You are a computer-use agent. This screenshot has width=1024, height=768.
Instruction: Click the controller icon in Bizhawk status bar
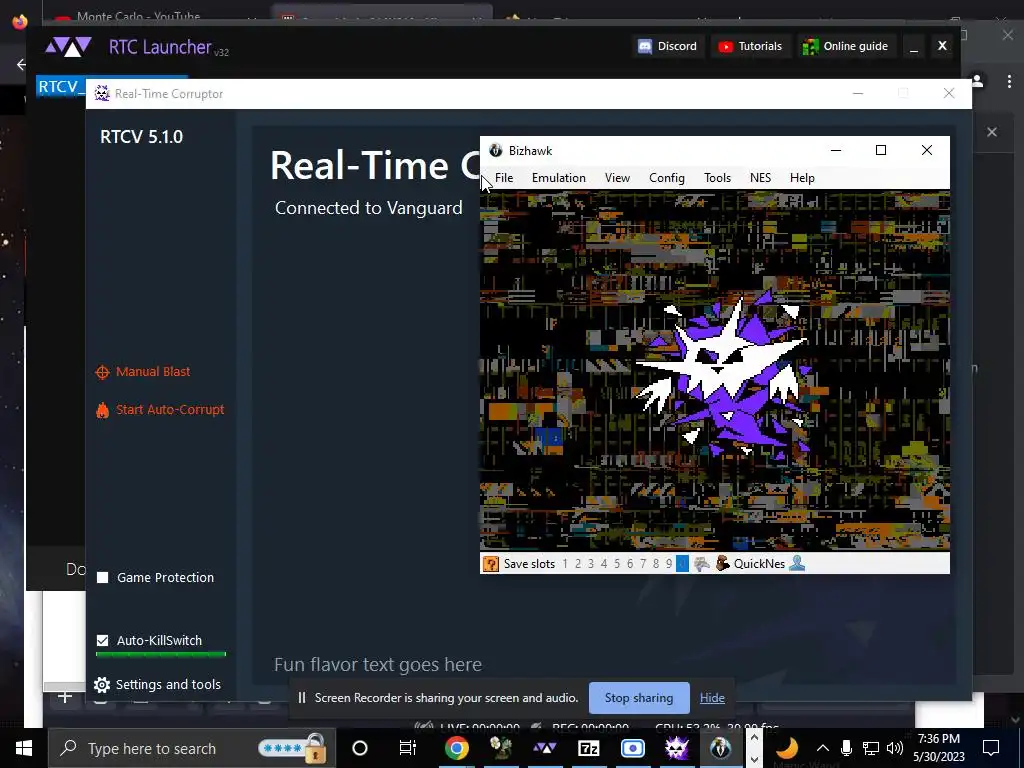702,564
